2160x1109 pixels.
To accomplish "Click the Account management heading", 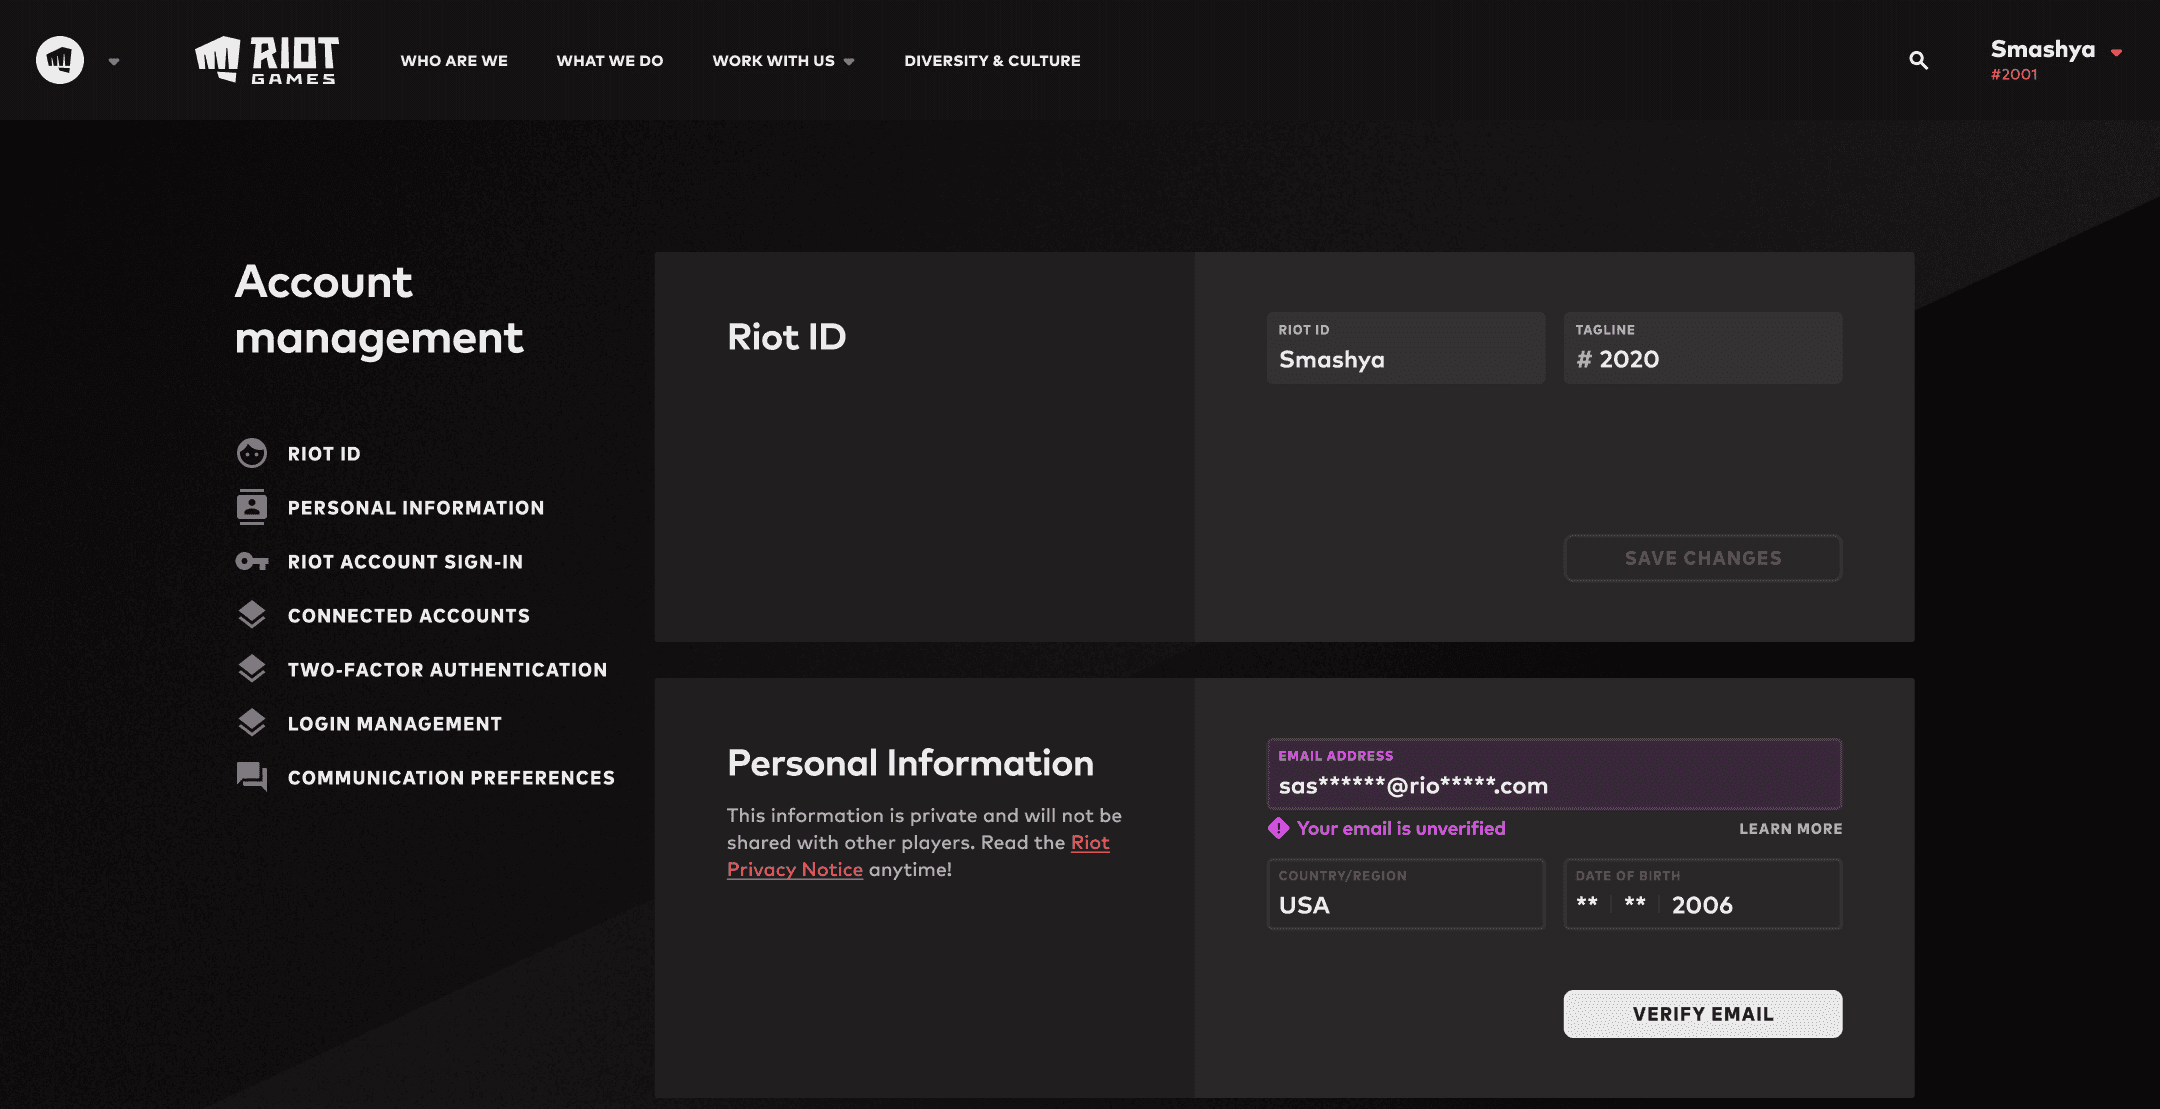I will pos(379,310).
